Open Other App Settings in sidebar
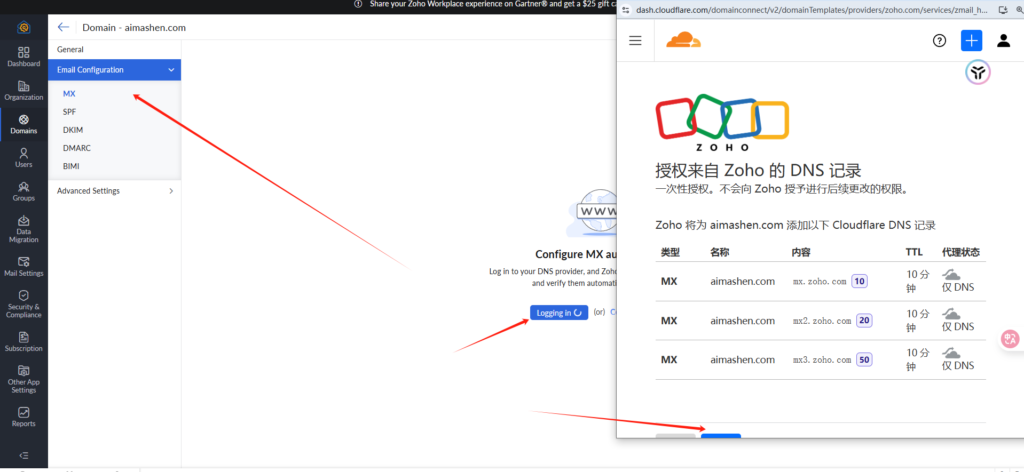The height and width of the screenshot is (472, 1024). pyautogui.click(x=24, y=379)
